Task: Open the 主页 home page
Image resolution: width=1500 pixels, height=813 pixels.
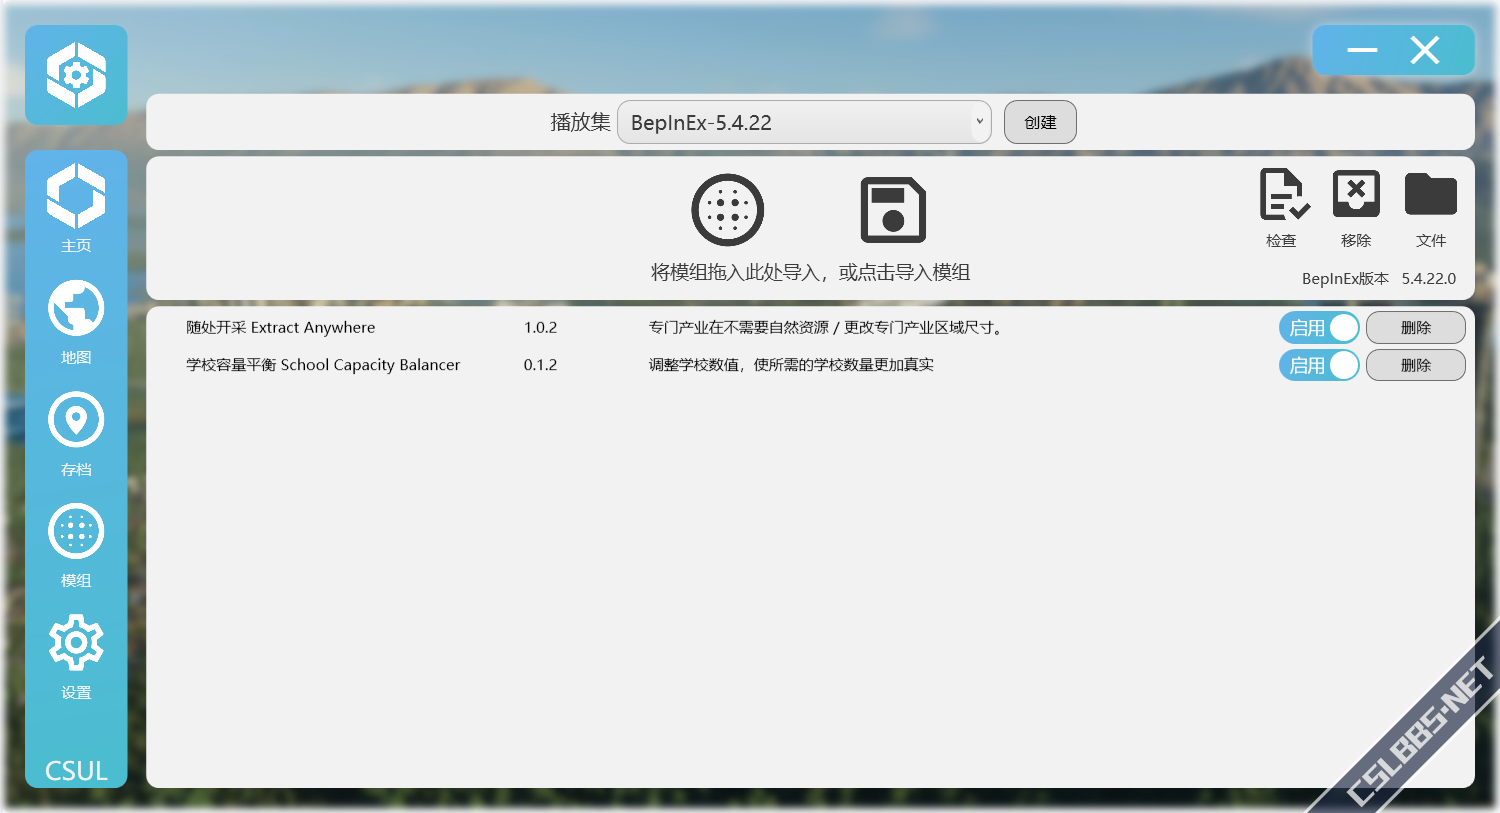Action: point(76,208)
